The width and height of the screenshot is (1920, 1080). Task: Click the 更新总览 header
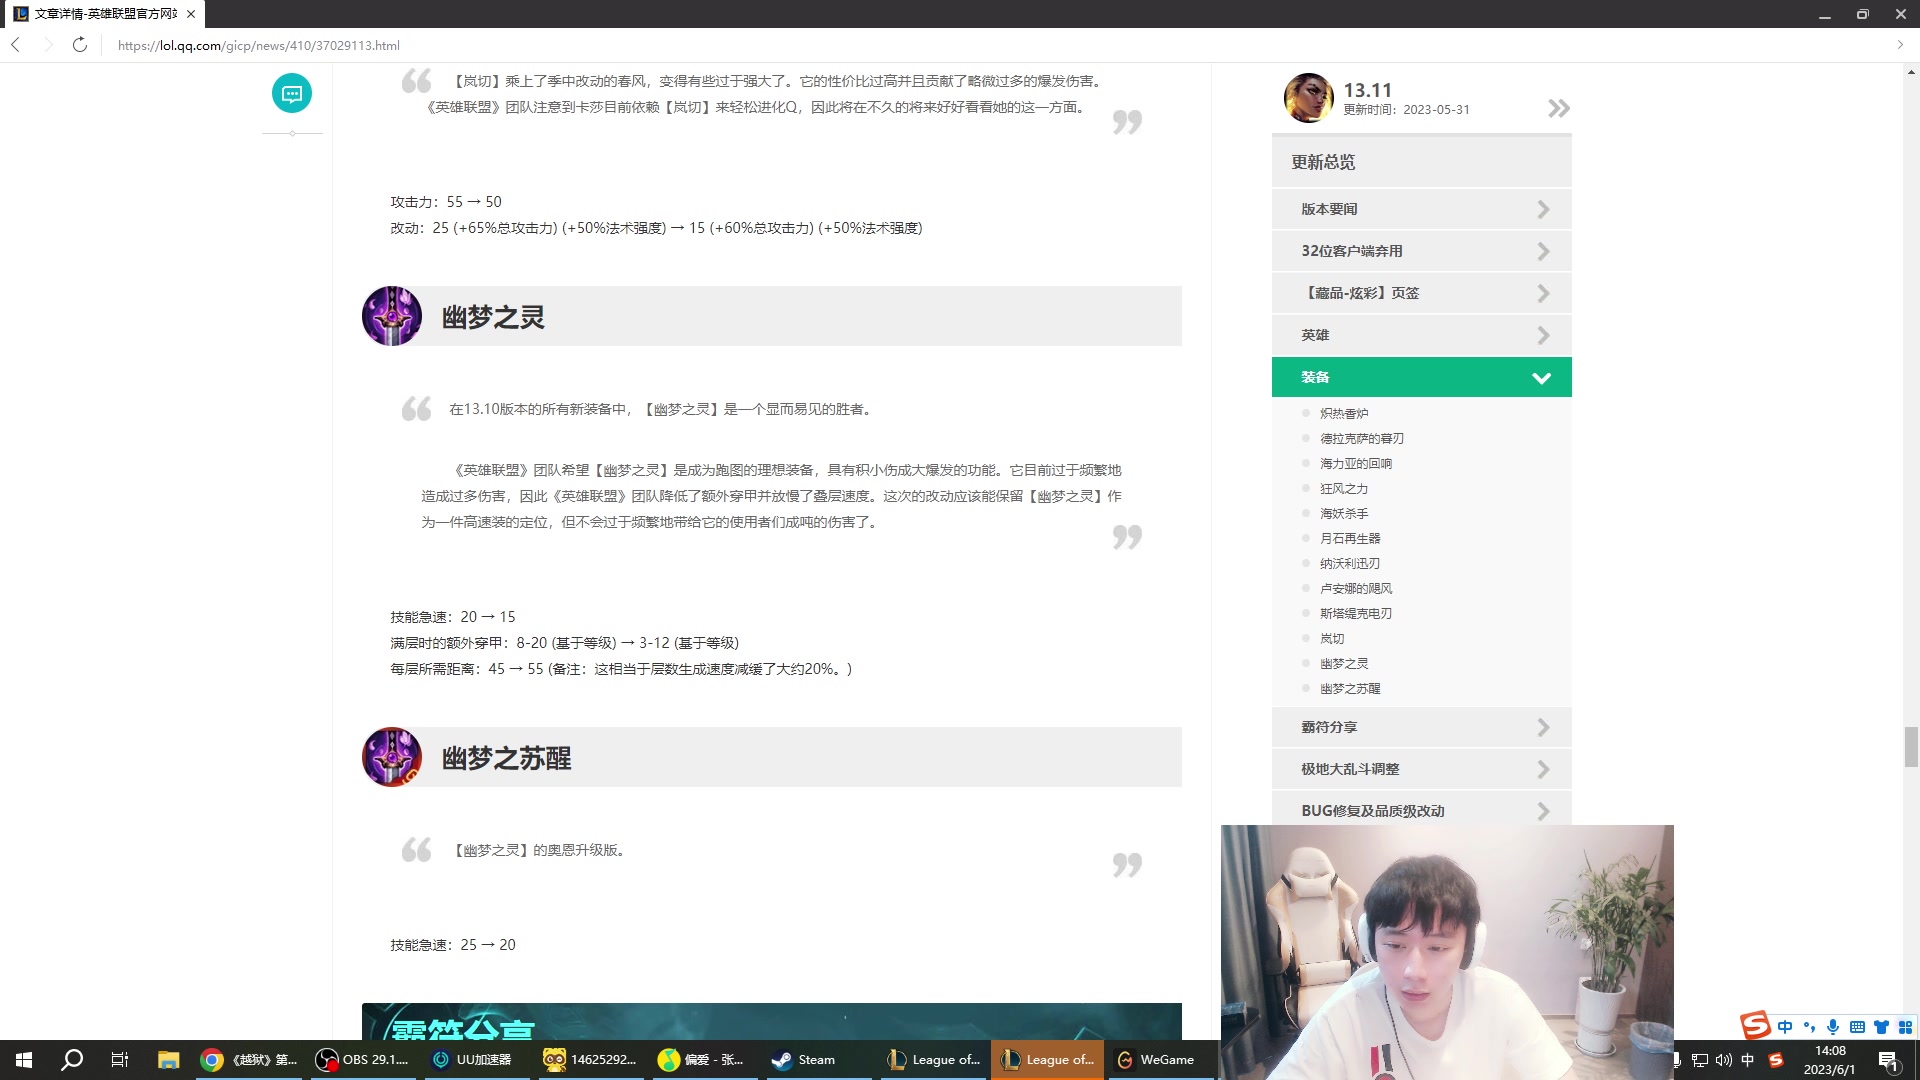pyautogui.click(x=1422, y=162)
